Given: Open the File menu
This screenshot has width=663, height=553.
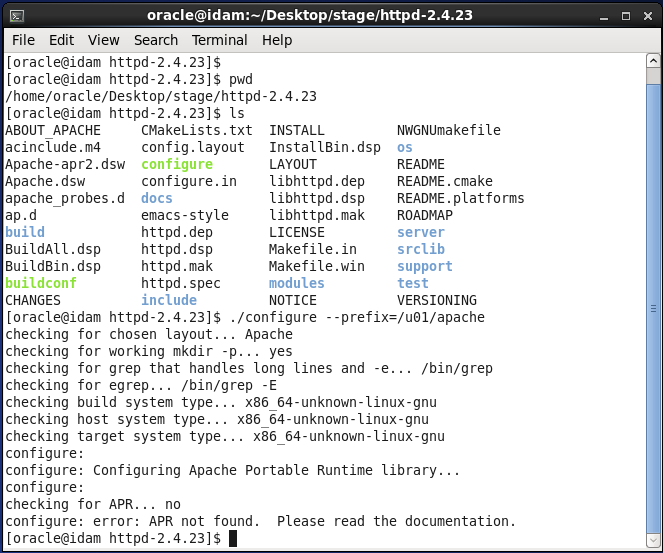Looking at the screenshot, I should [23, 40].
